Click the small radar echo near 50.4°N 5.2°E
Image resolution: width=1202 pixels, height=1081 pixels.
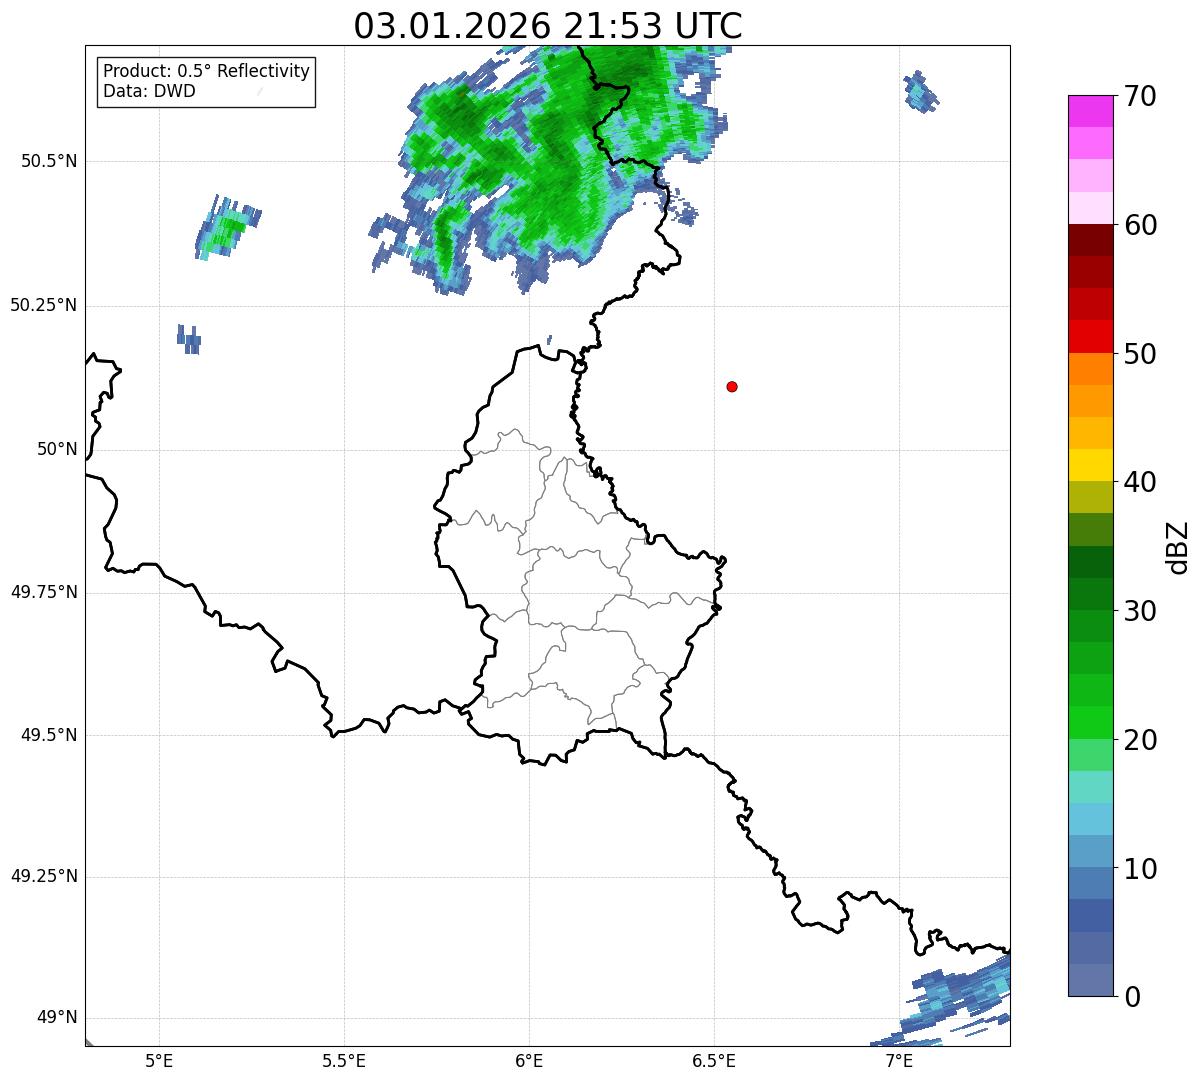228,228
